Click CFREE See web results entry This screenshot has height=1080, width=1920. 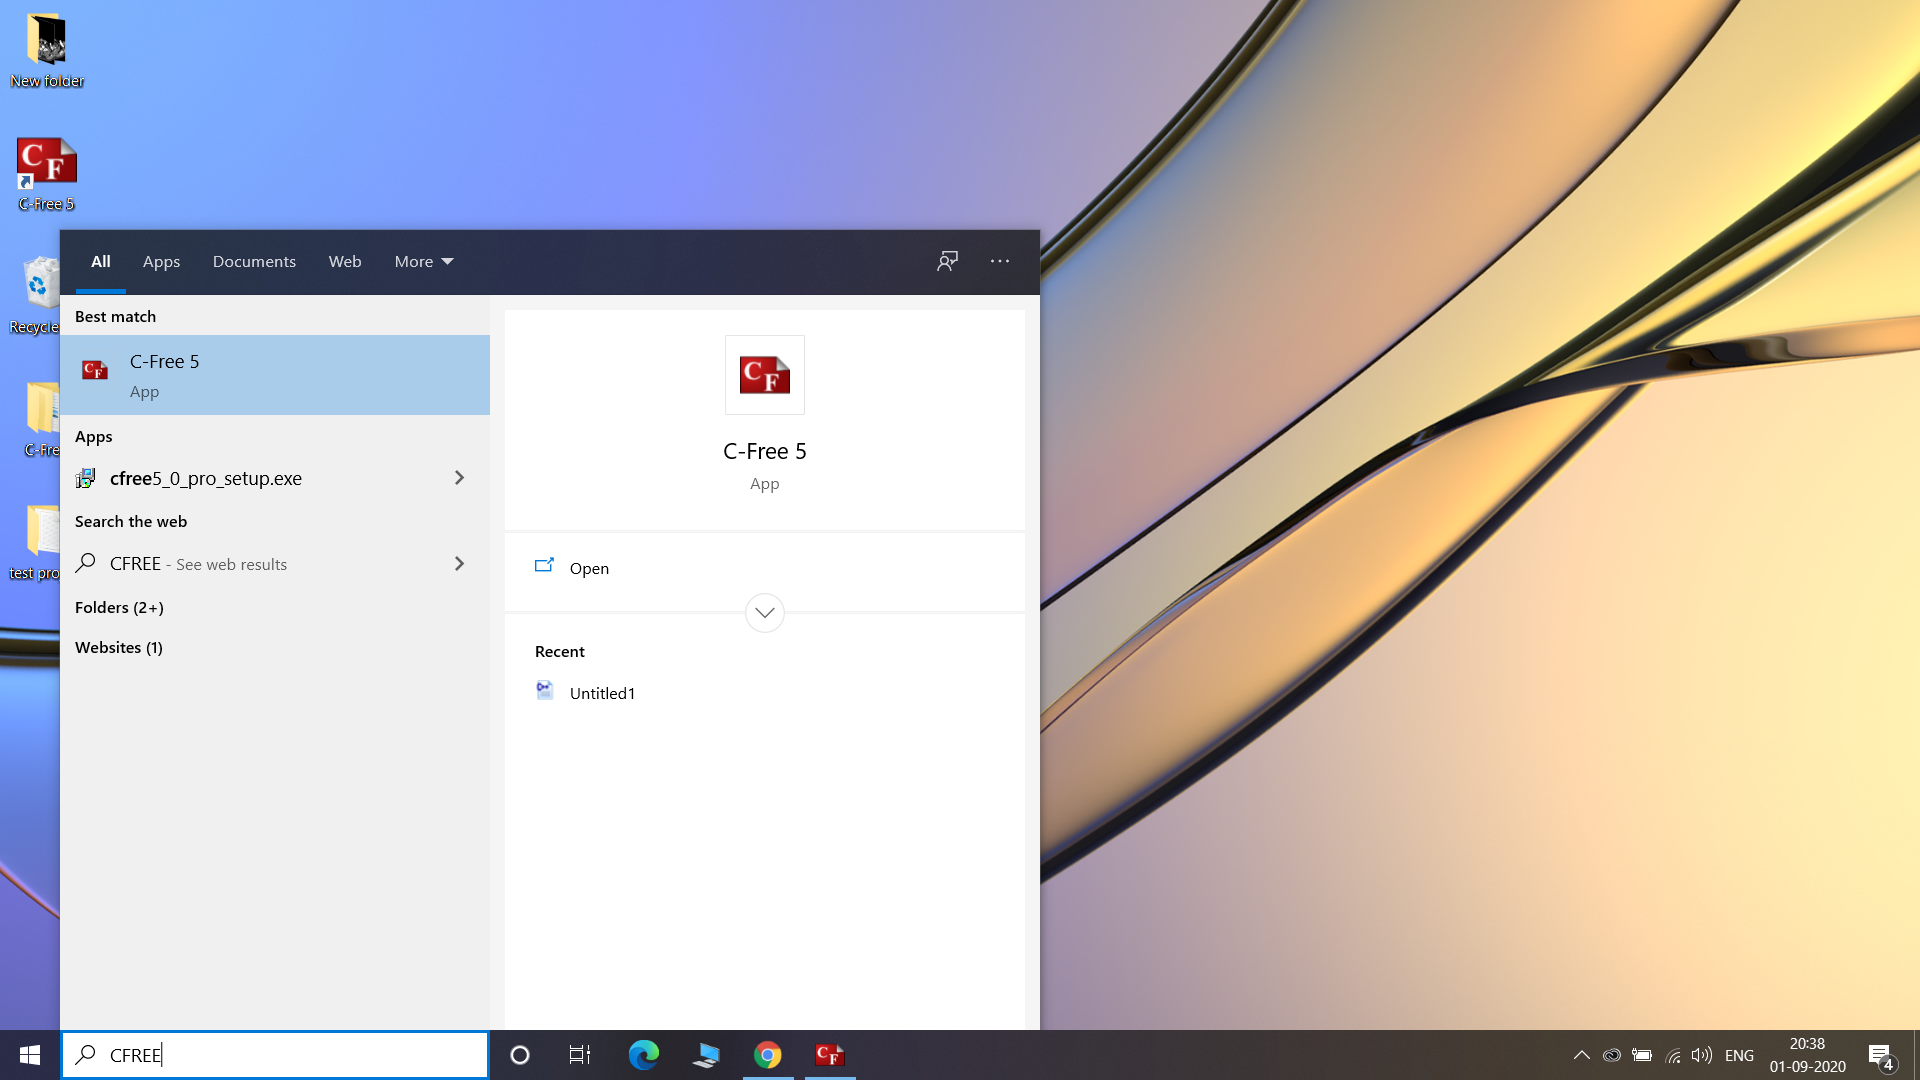point(275,564)
